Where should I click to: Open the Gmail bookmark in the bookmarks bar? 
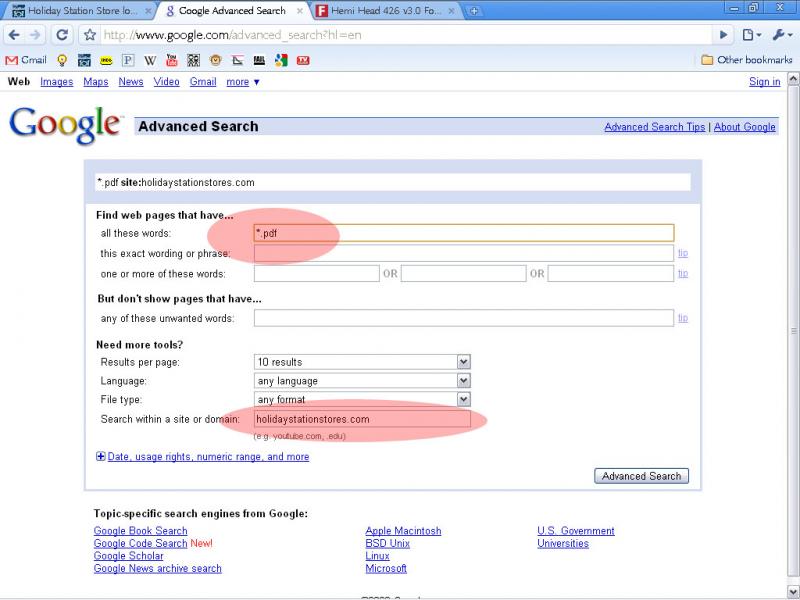[26, 60]
